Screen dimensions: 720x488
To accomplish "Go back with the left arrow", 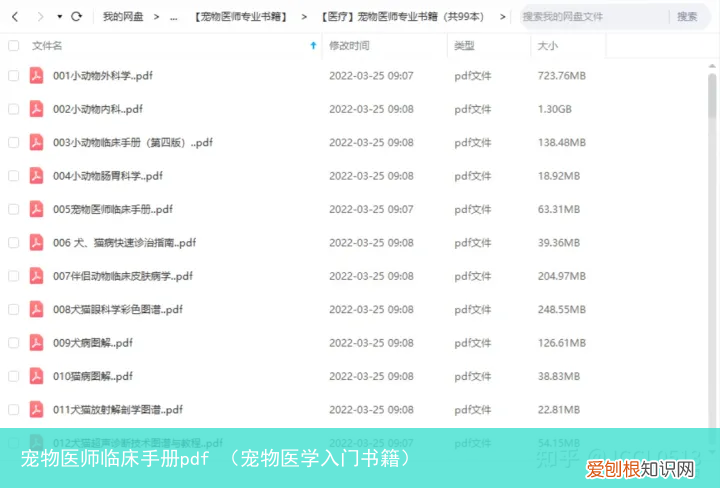I will click(15, 17).
